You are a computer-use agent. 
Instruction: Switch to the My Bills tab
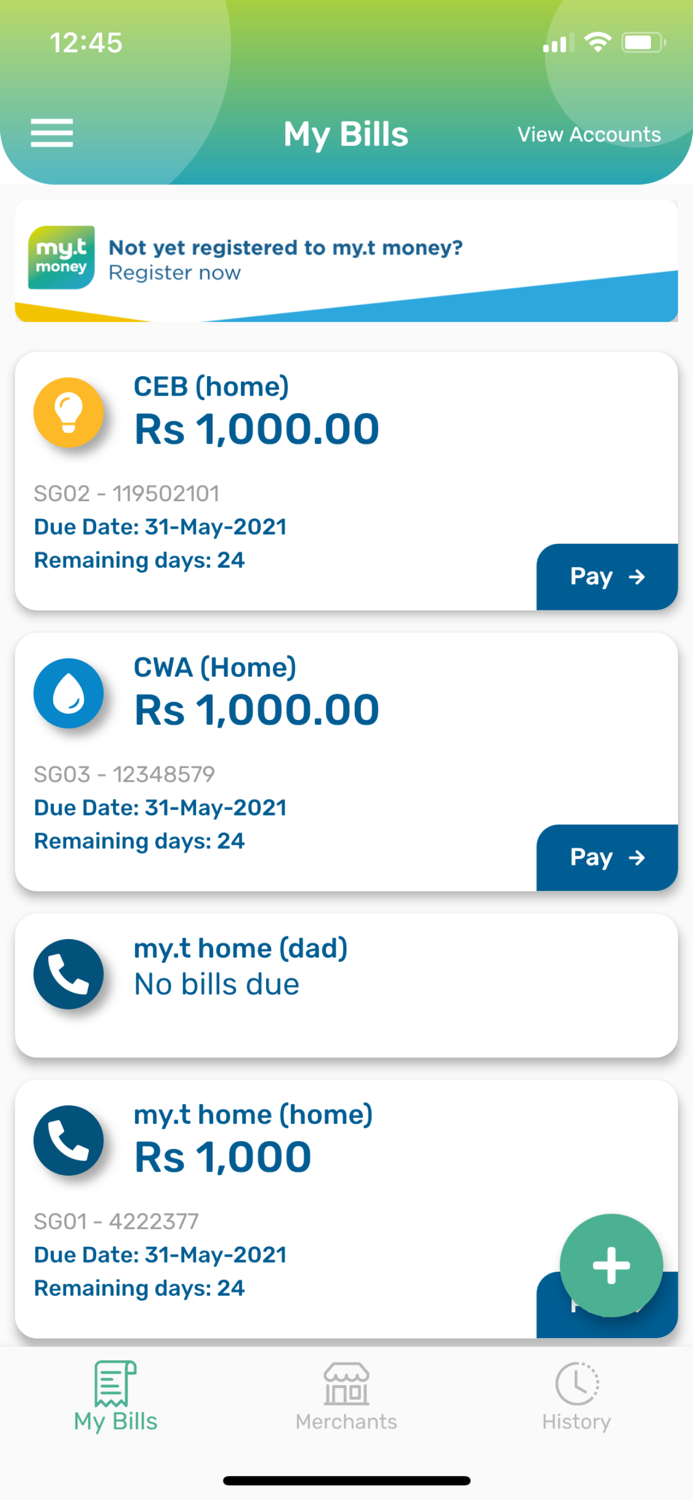pyautogui.click(x=115, y=1398)
